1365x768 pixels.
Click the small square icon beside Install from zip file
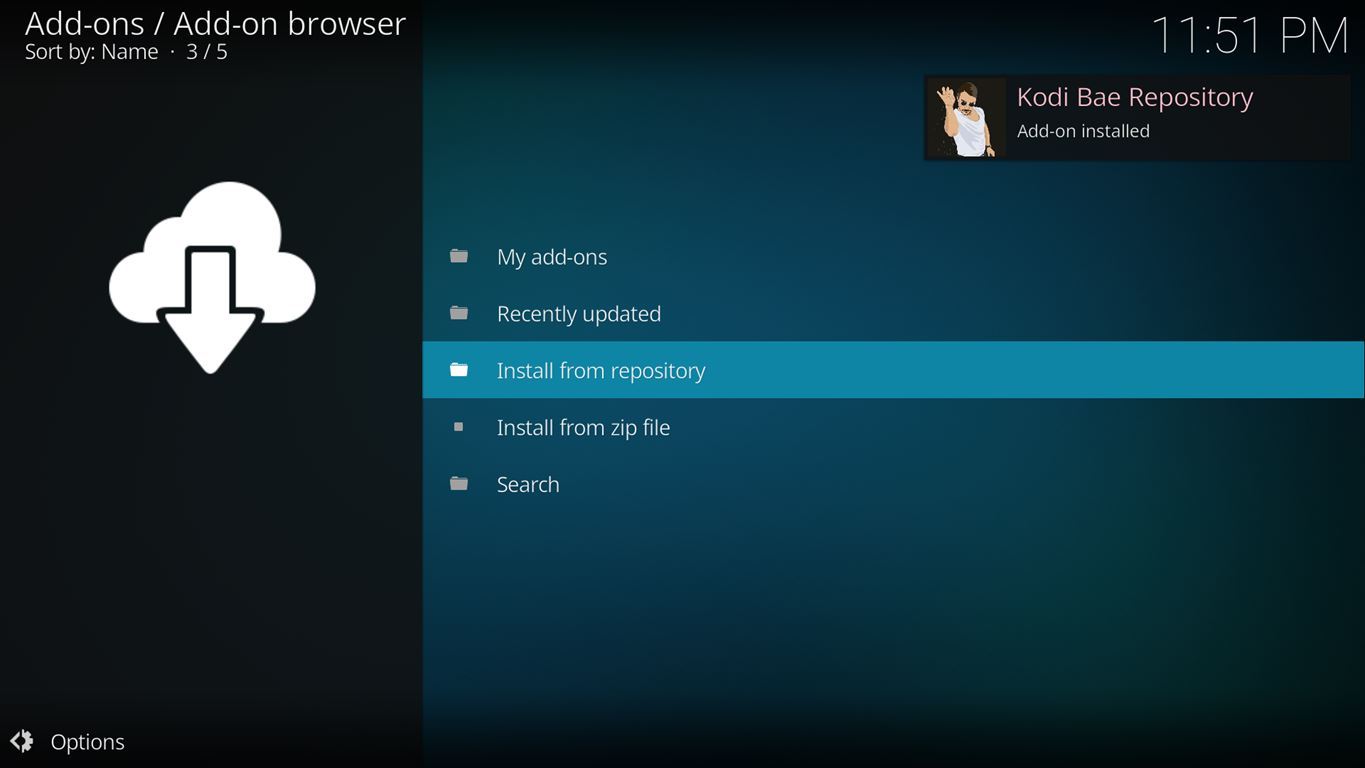point(459,427)
